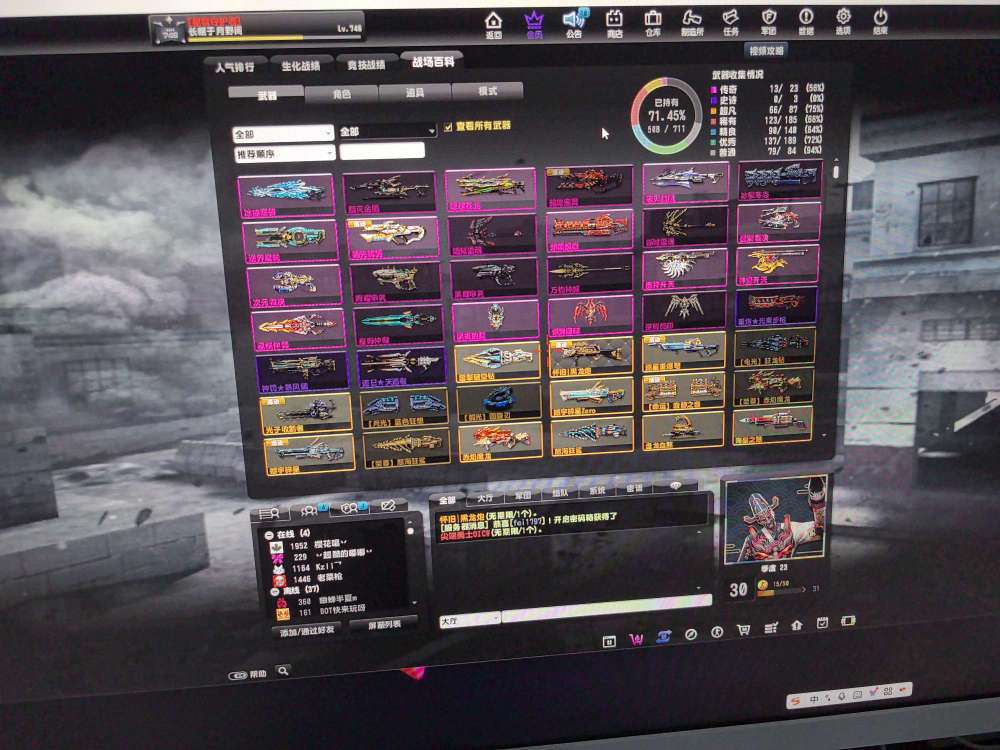Image resolution: width=1000 pixels, height=750 pixels.
Task: Open the 仓库 briefcase inventory icon
Action: (x=652, y=24)
